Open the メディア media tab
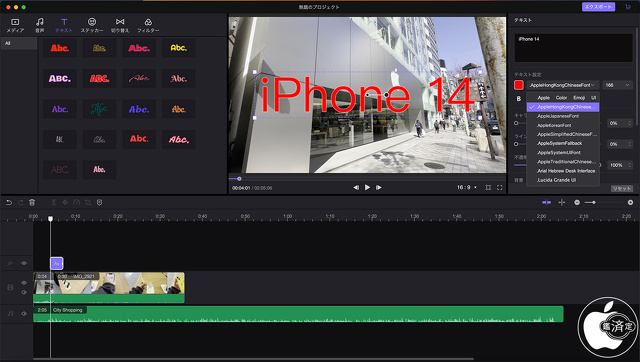The image size is (640, 362). coord(15,25)
